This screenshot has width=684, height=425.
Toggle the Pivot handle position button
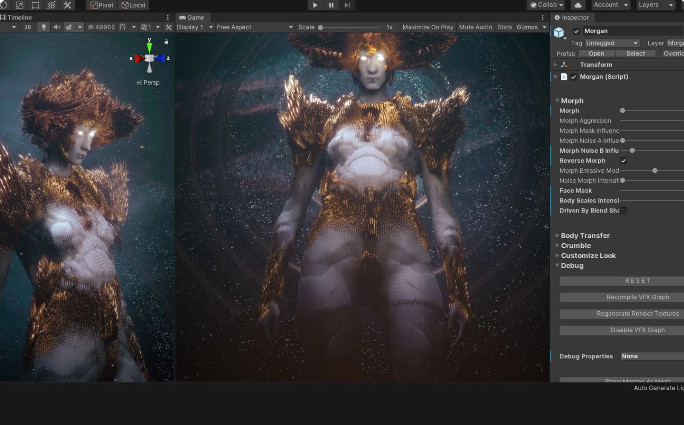click(103, 5)
